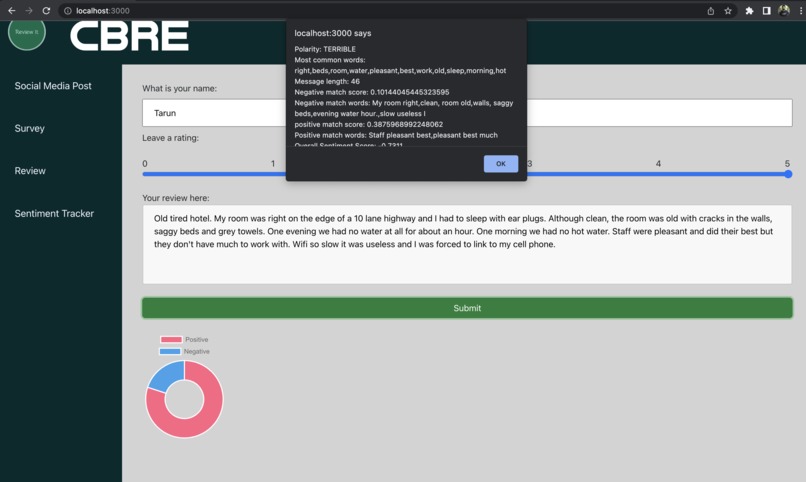The image size is (806, 482).
Task: Open the extensions puzzle icon
Action: click(x=749, y=11)
